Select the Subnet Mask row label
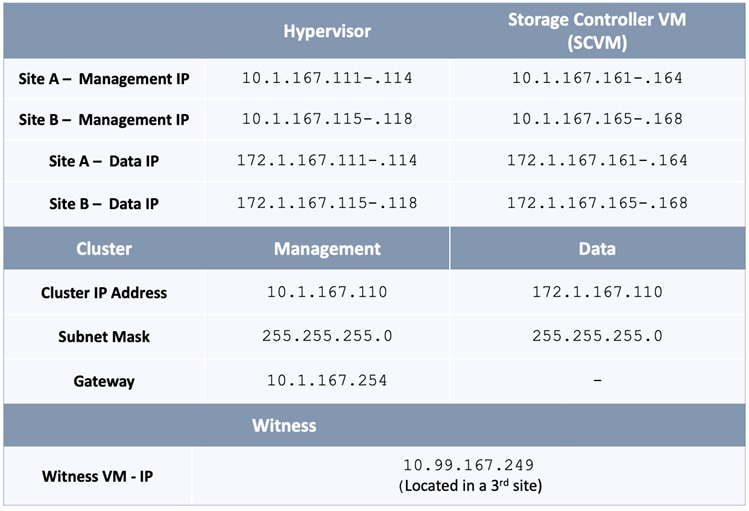Image resolution: width=749 pixels, height=511 pixels. [104, 337]
